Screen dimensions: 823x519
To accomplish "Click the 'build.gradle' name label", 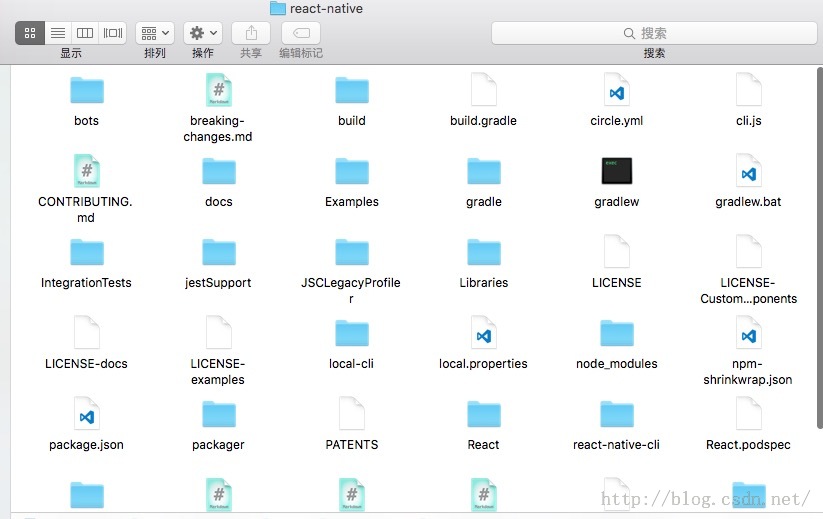I will click(483, 121).
